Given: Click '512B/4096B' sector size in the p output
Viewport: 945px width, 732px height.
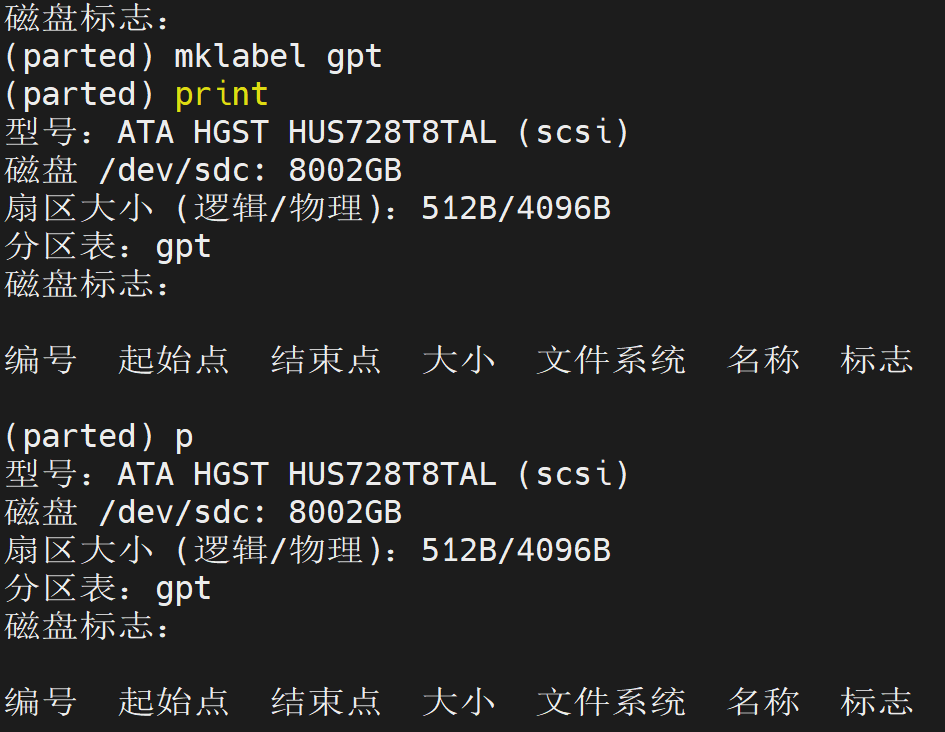Looking at the screenshot, I should tap(516, 550).
